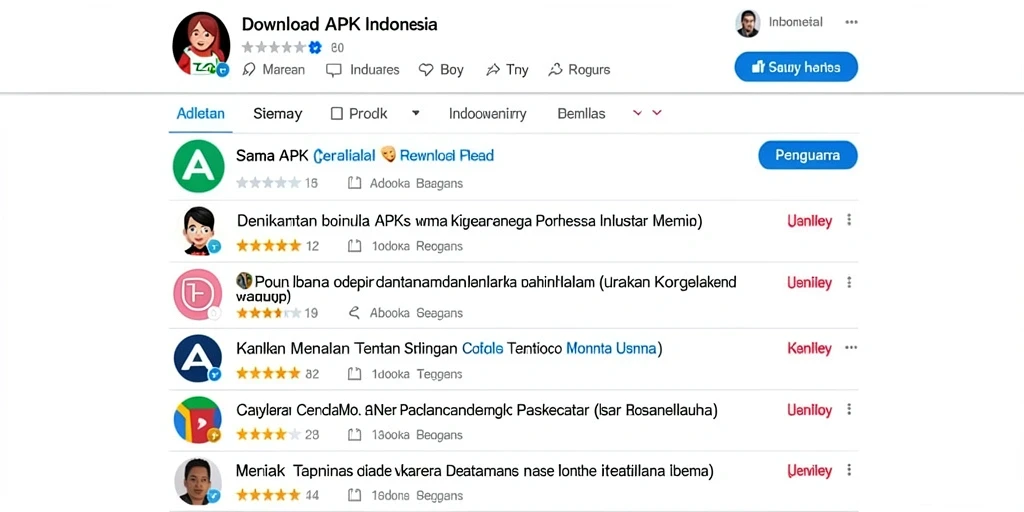Click the Tny share icon
This screenshot has height=512, width=1024.
[493, 70]
